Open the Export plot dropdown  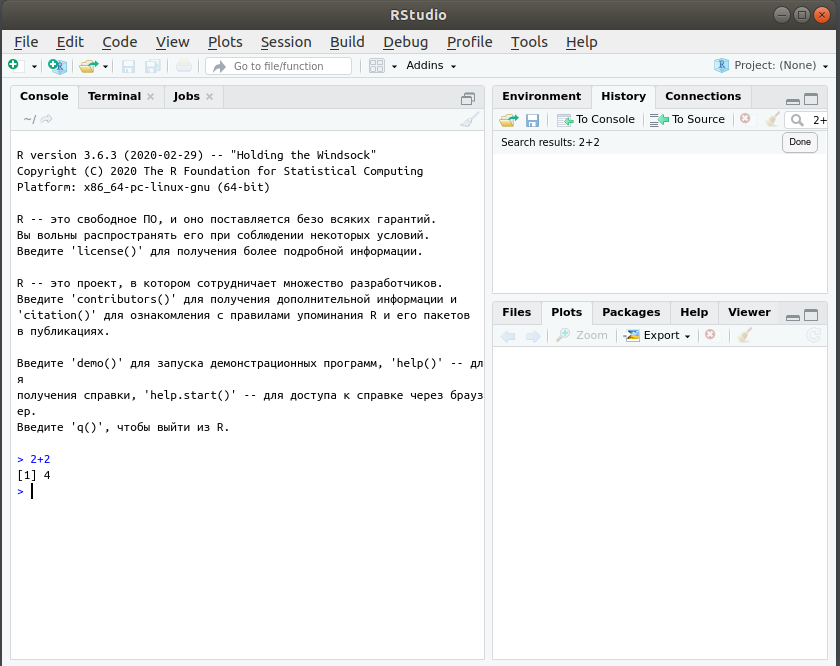click(657, 335)
